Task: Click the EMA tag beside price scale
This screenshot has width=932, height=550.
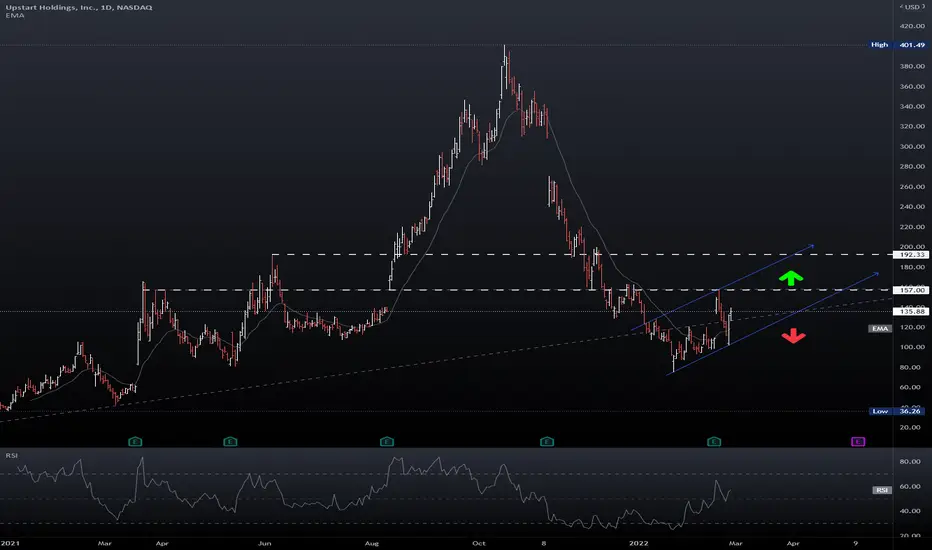Action: pyautogui.click(x=880, y=328)
